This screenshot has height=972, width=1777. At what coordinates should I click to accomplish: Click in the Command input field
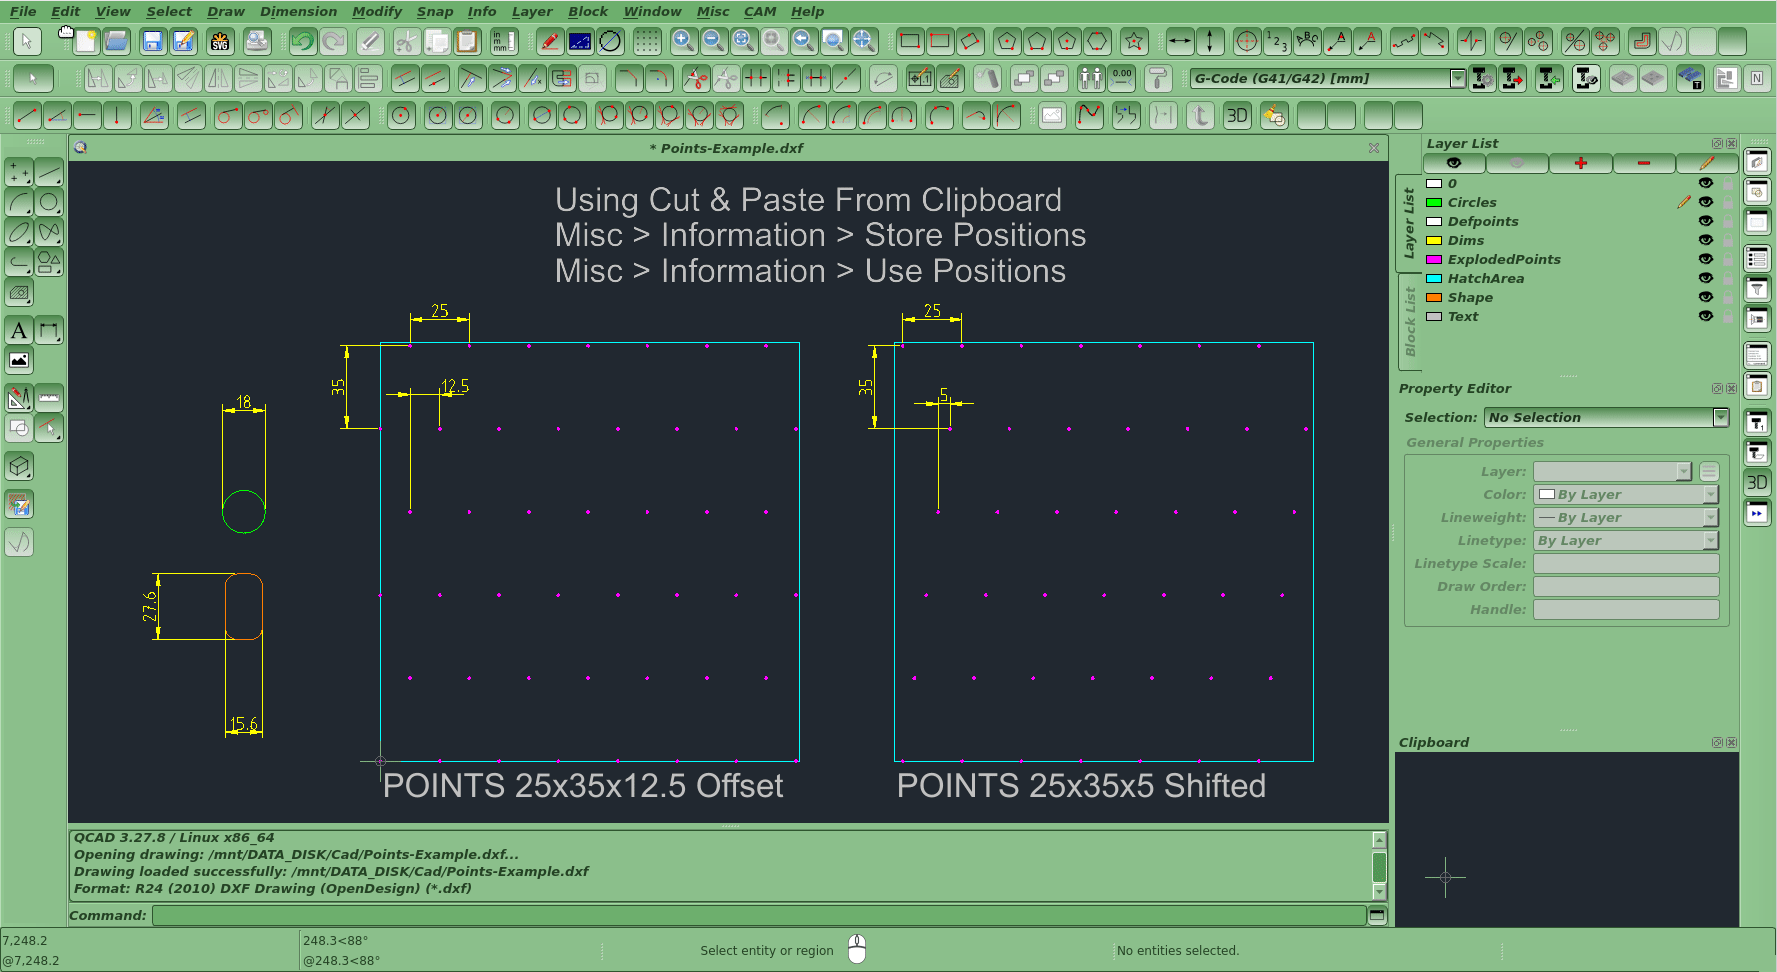758,915
